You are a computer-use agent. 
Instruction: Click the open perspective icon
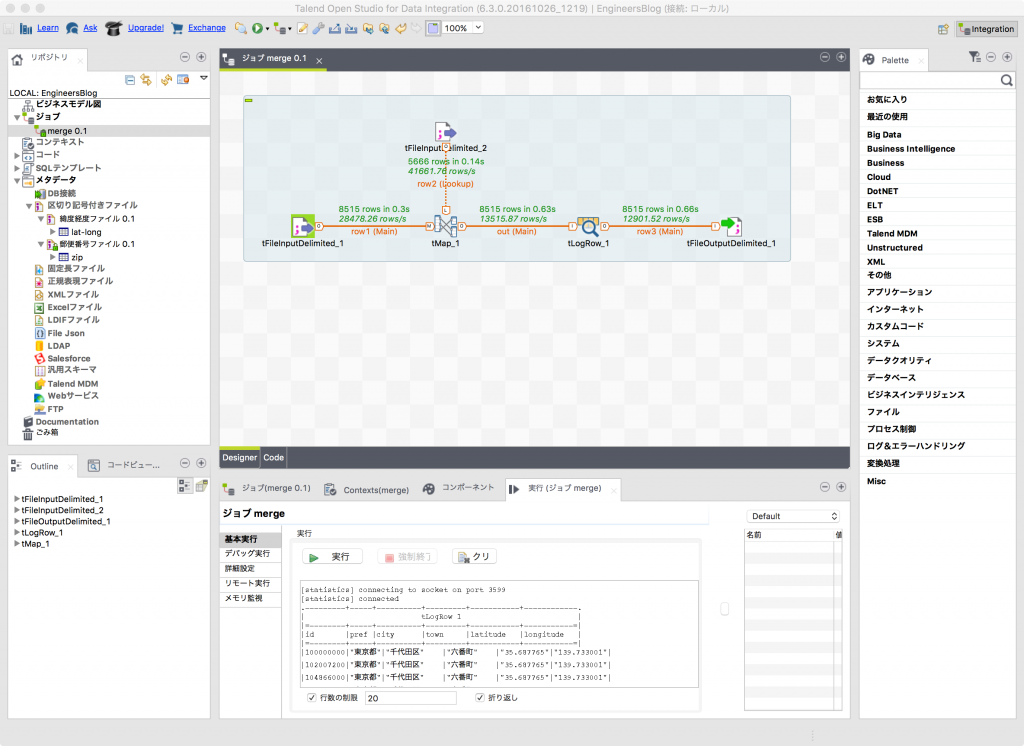click(x=943, y=29)
